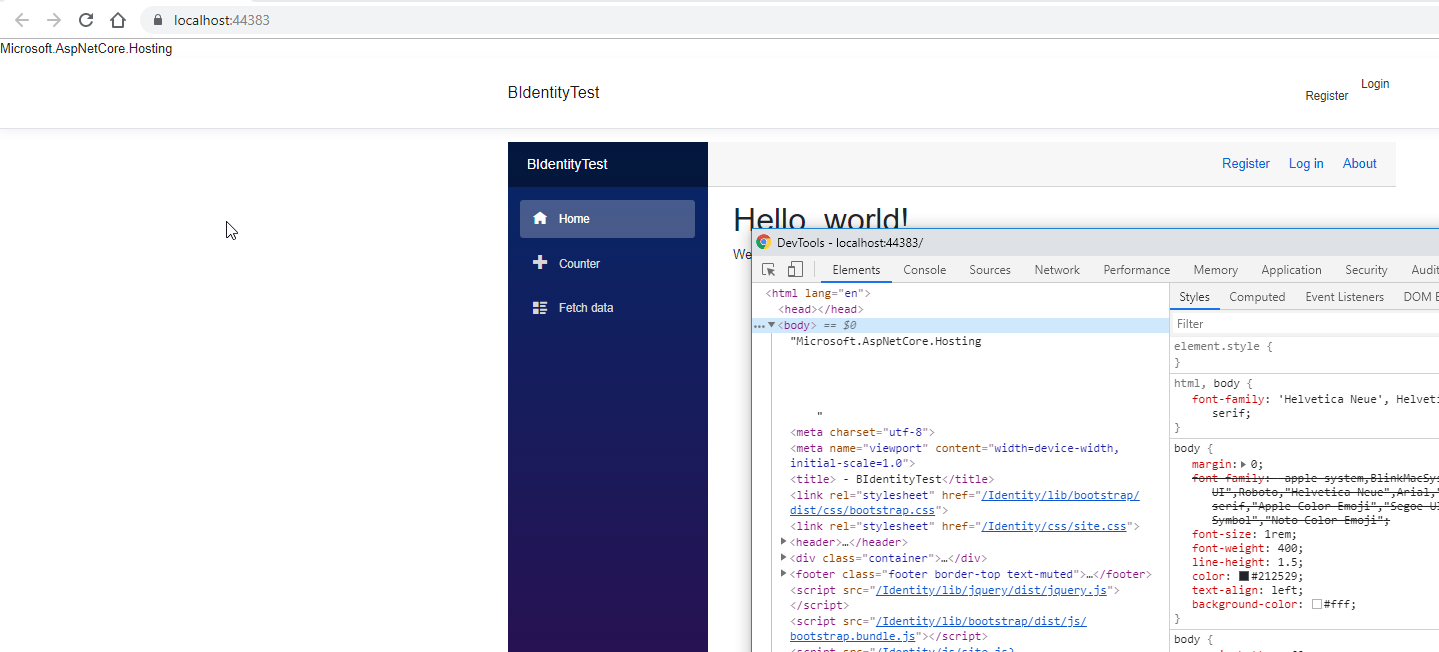The height and width of the screenshot is (652, 1439).
Task: Click the BIdentityTest brand in the top header
Action: click(x=553, y=92)
